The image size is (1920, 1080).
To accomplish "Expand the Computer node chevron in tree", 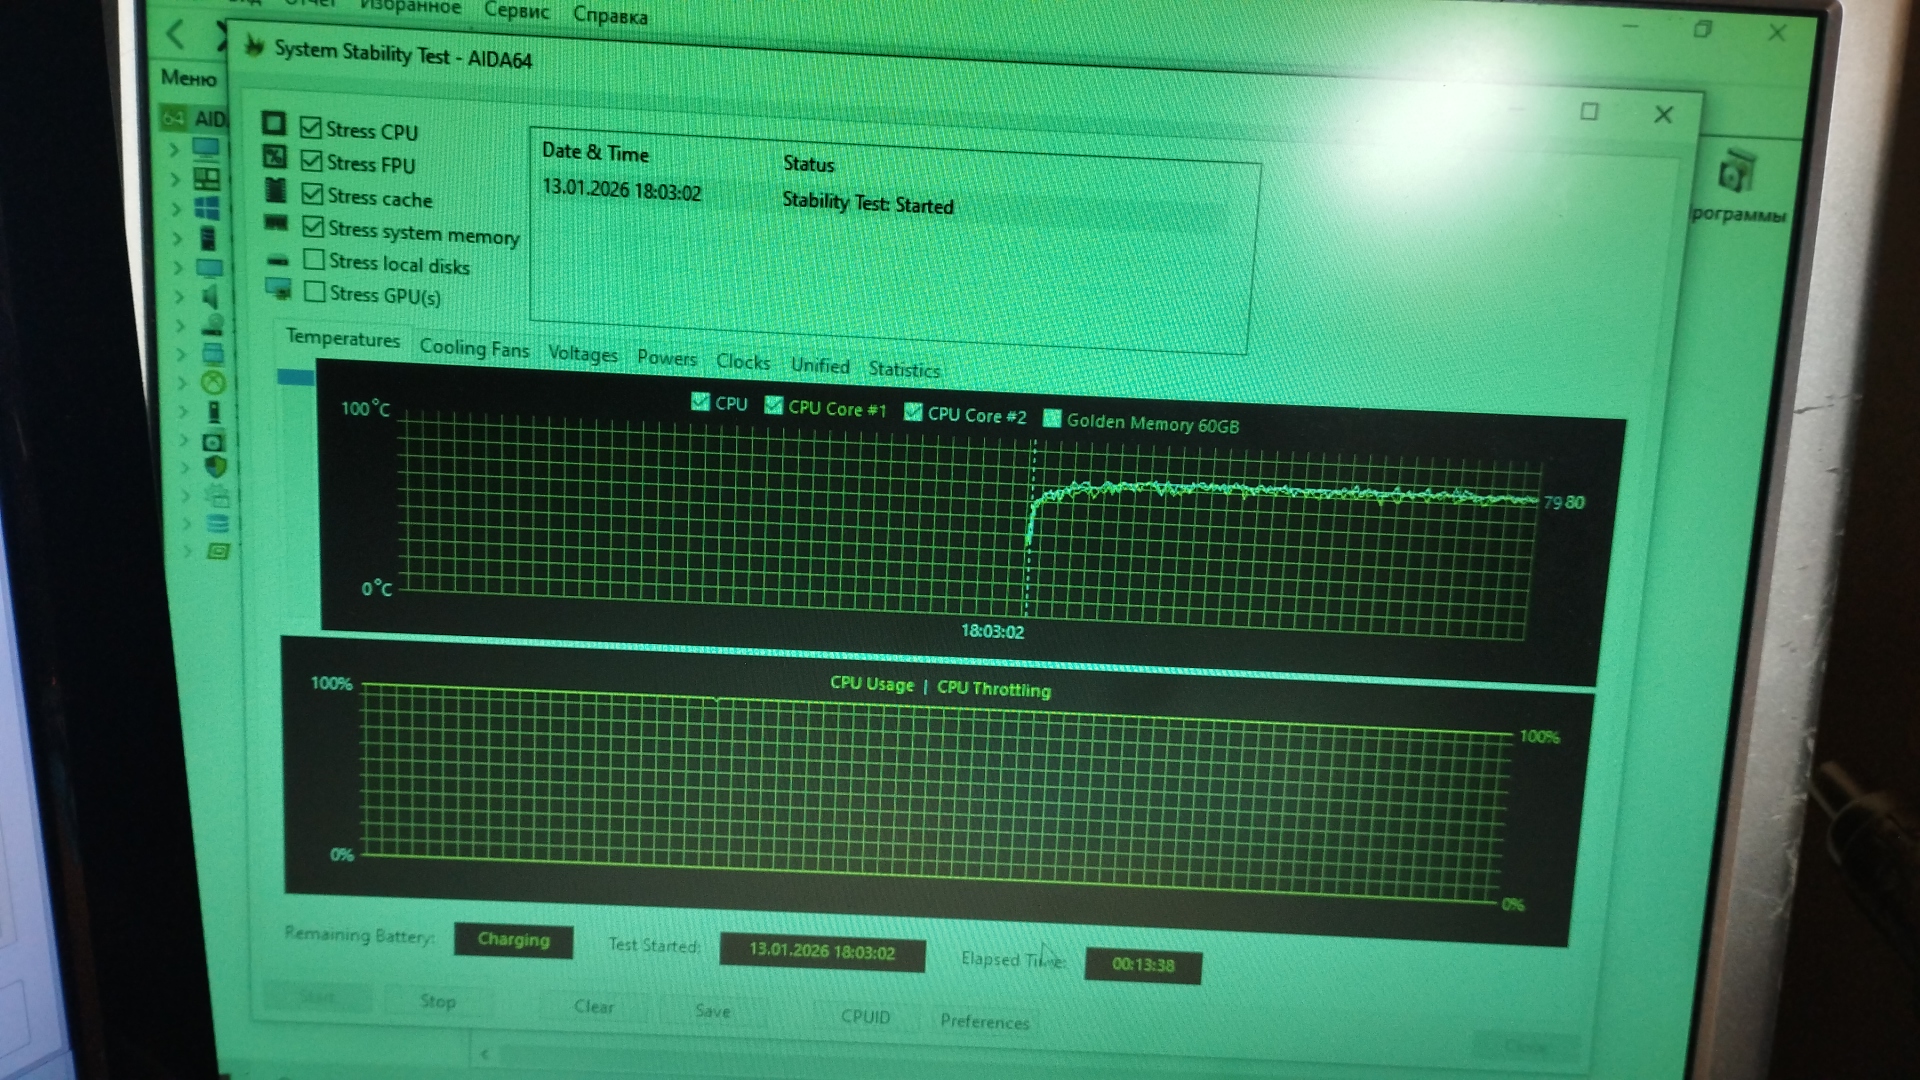I will coord(174,149).
